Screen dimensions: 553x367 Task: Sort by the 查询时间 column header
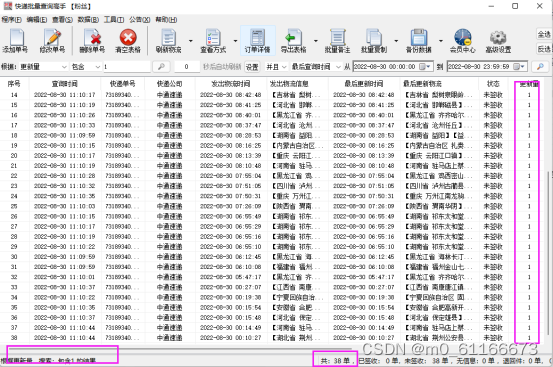click(x=65, y=84)
